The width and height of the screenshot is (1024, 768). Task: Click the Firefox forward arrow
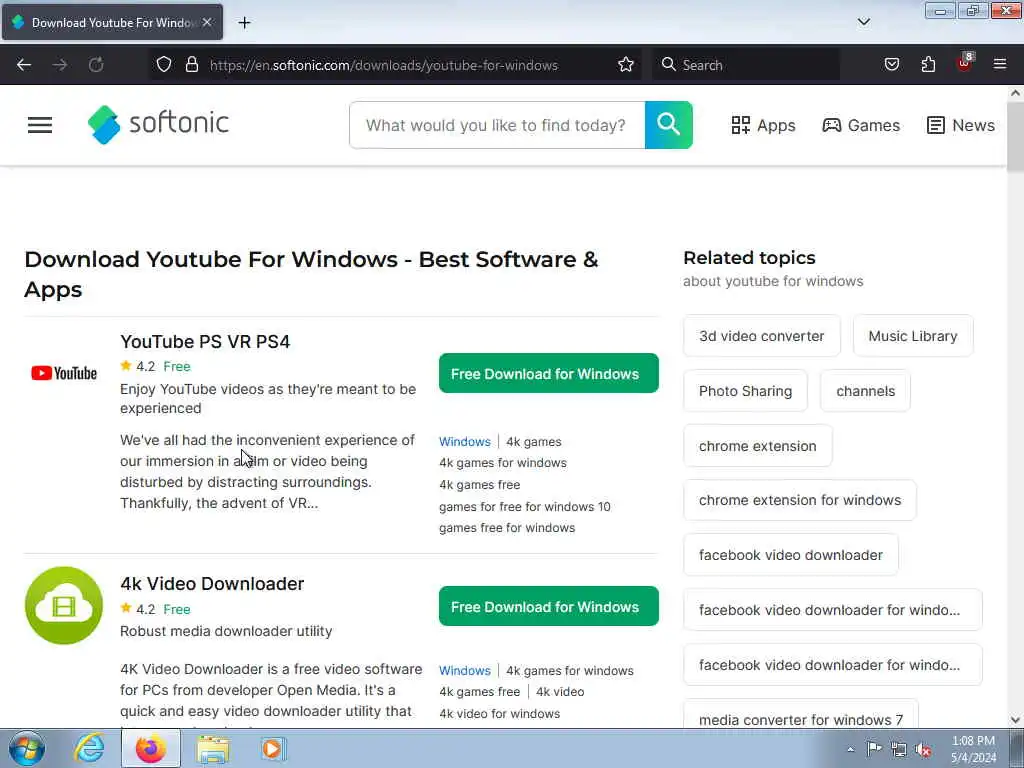tap(60, 65)
